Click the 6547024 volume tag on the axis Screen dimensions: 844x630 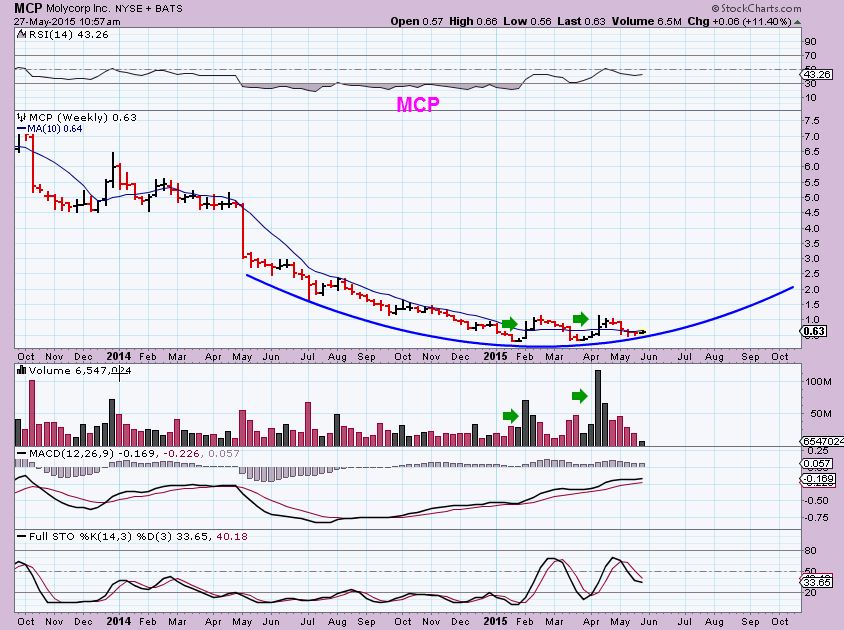tap(822, 441)
